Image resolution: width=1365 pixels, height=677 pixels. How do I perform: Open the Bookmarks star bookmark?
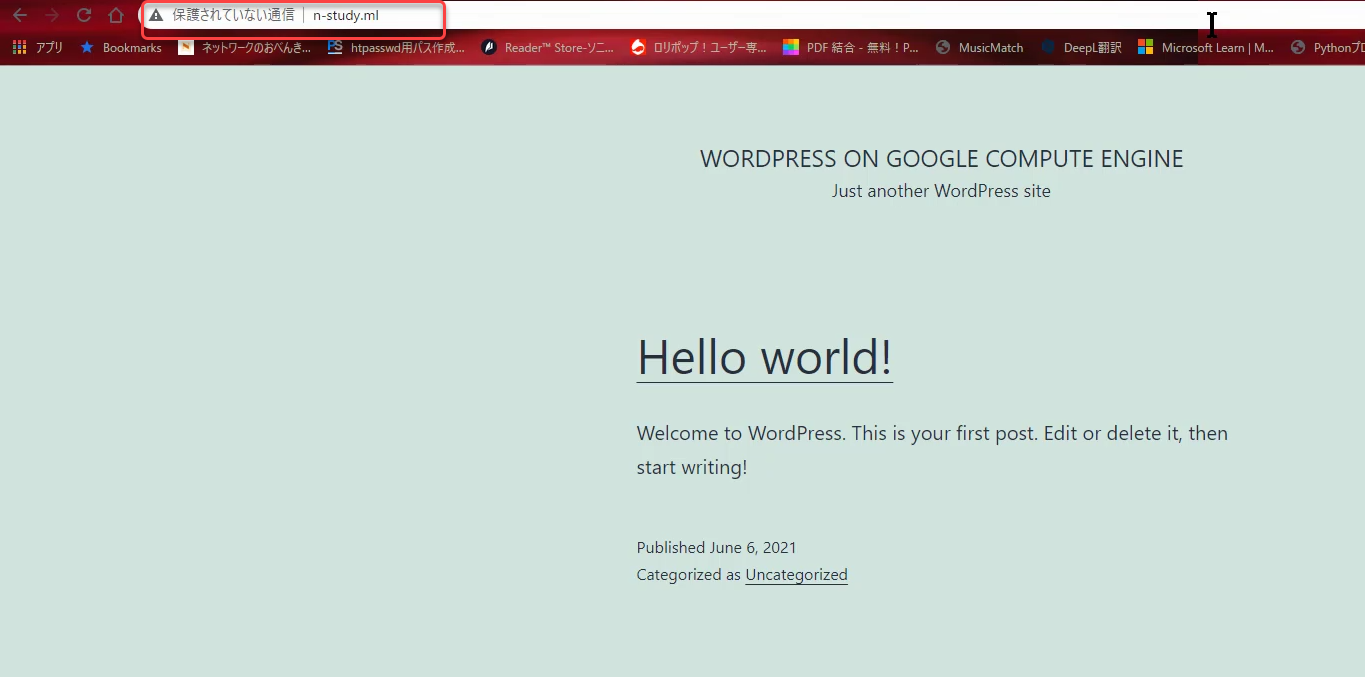point(121,47)
